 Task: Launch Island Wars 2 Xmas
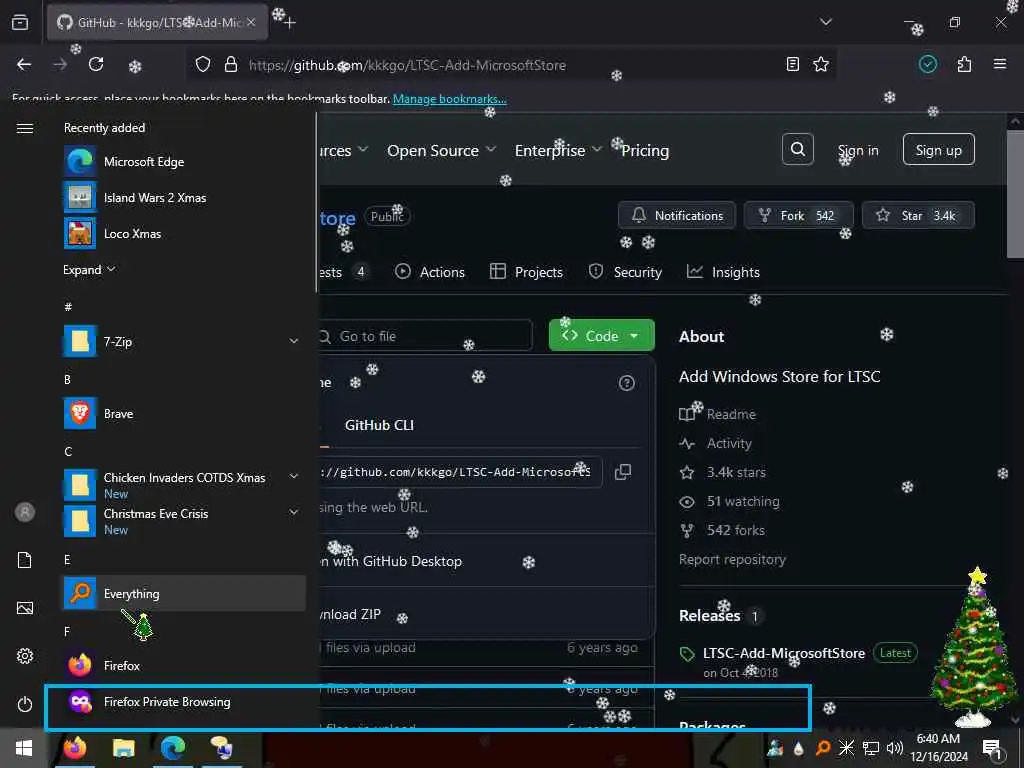coord(184,197)
